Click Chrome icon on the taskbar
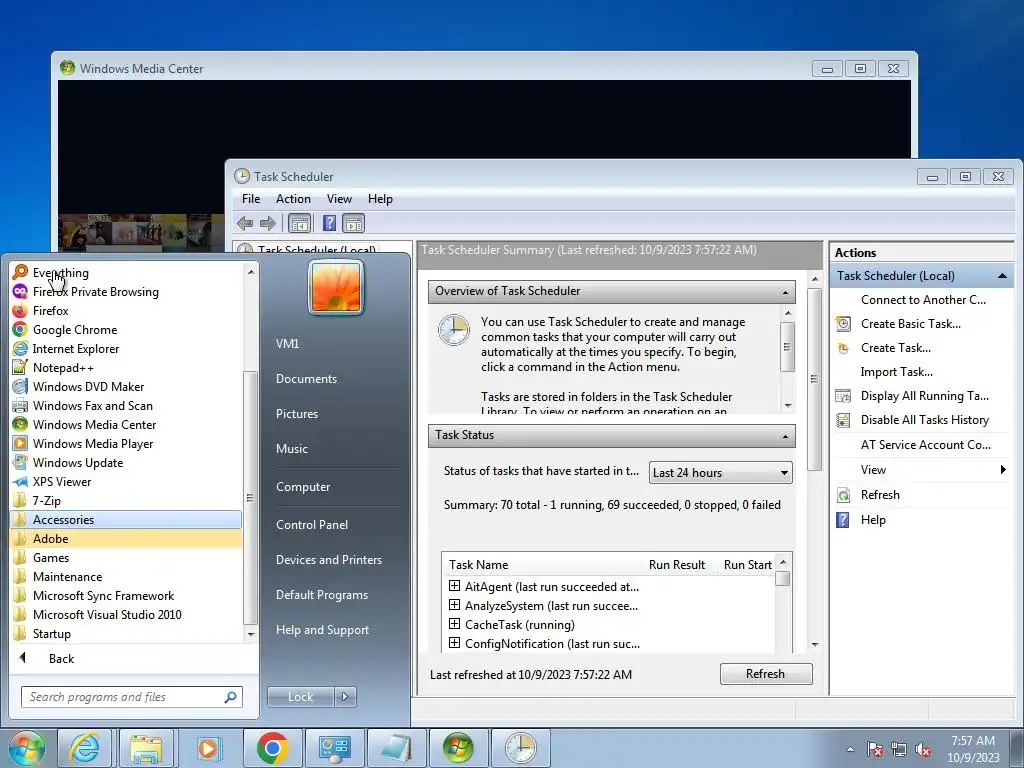Image resolution: width=1024 pixels, height=768 pixels. (x=272, y=748)
